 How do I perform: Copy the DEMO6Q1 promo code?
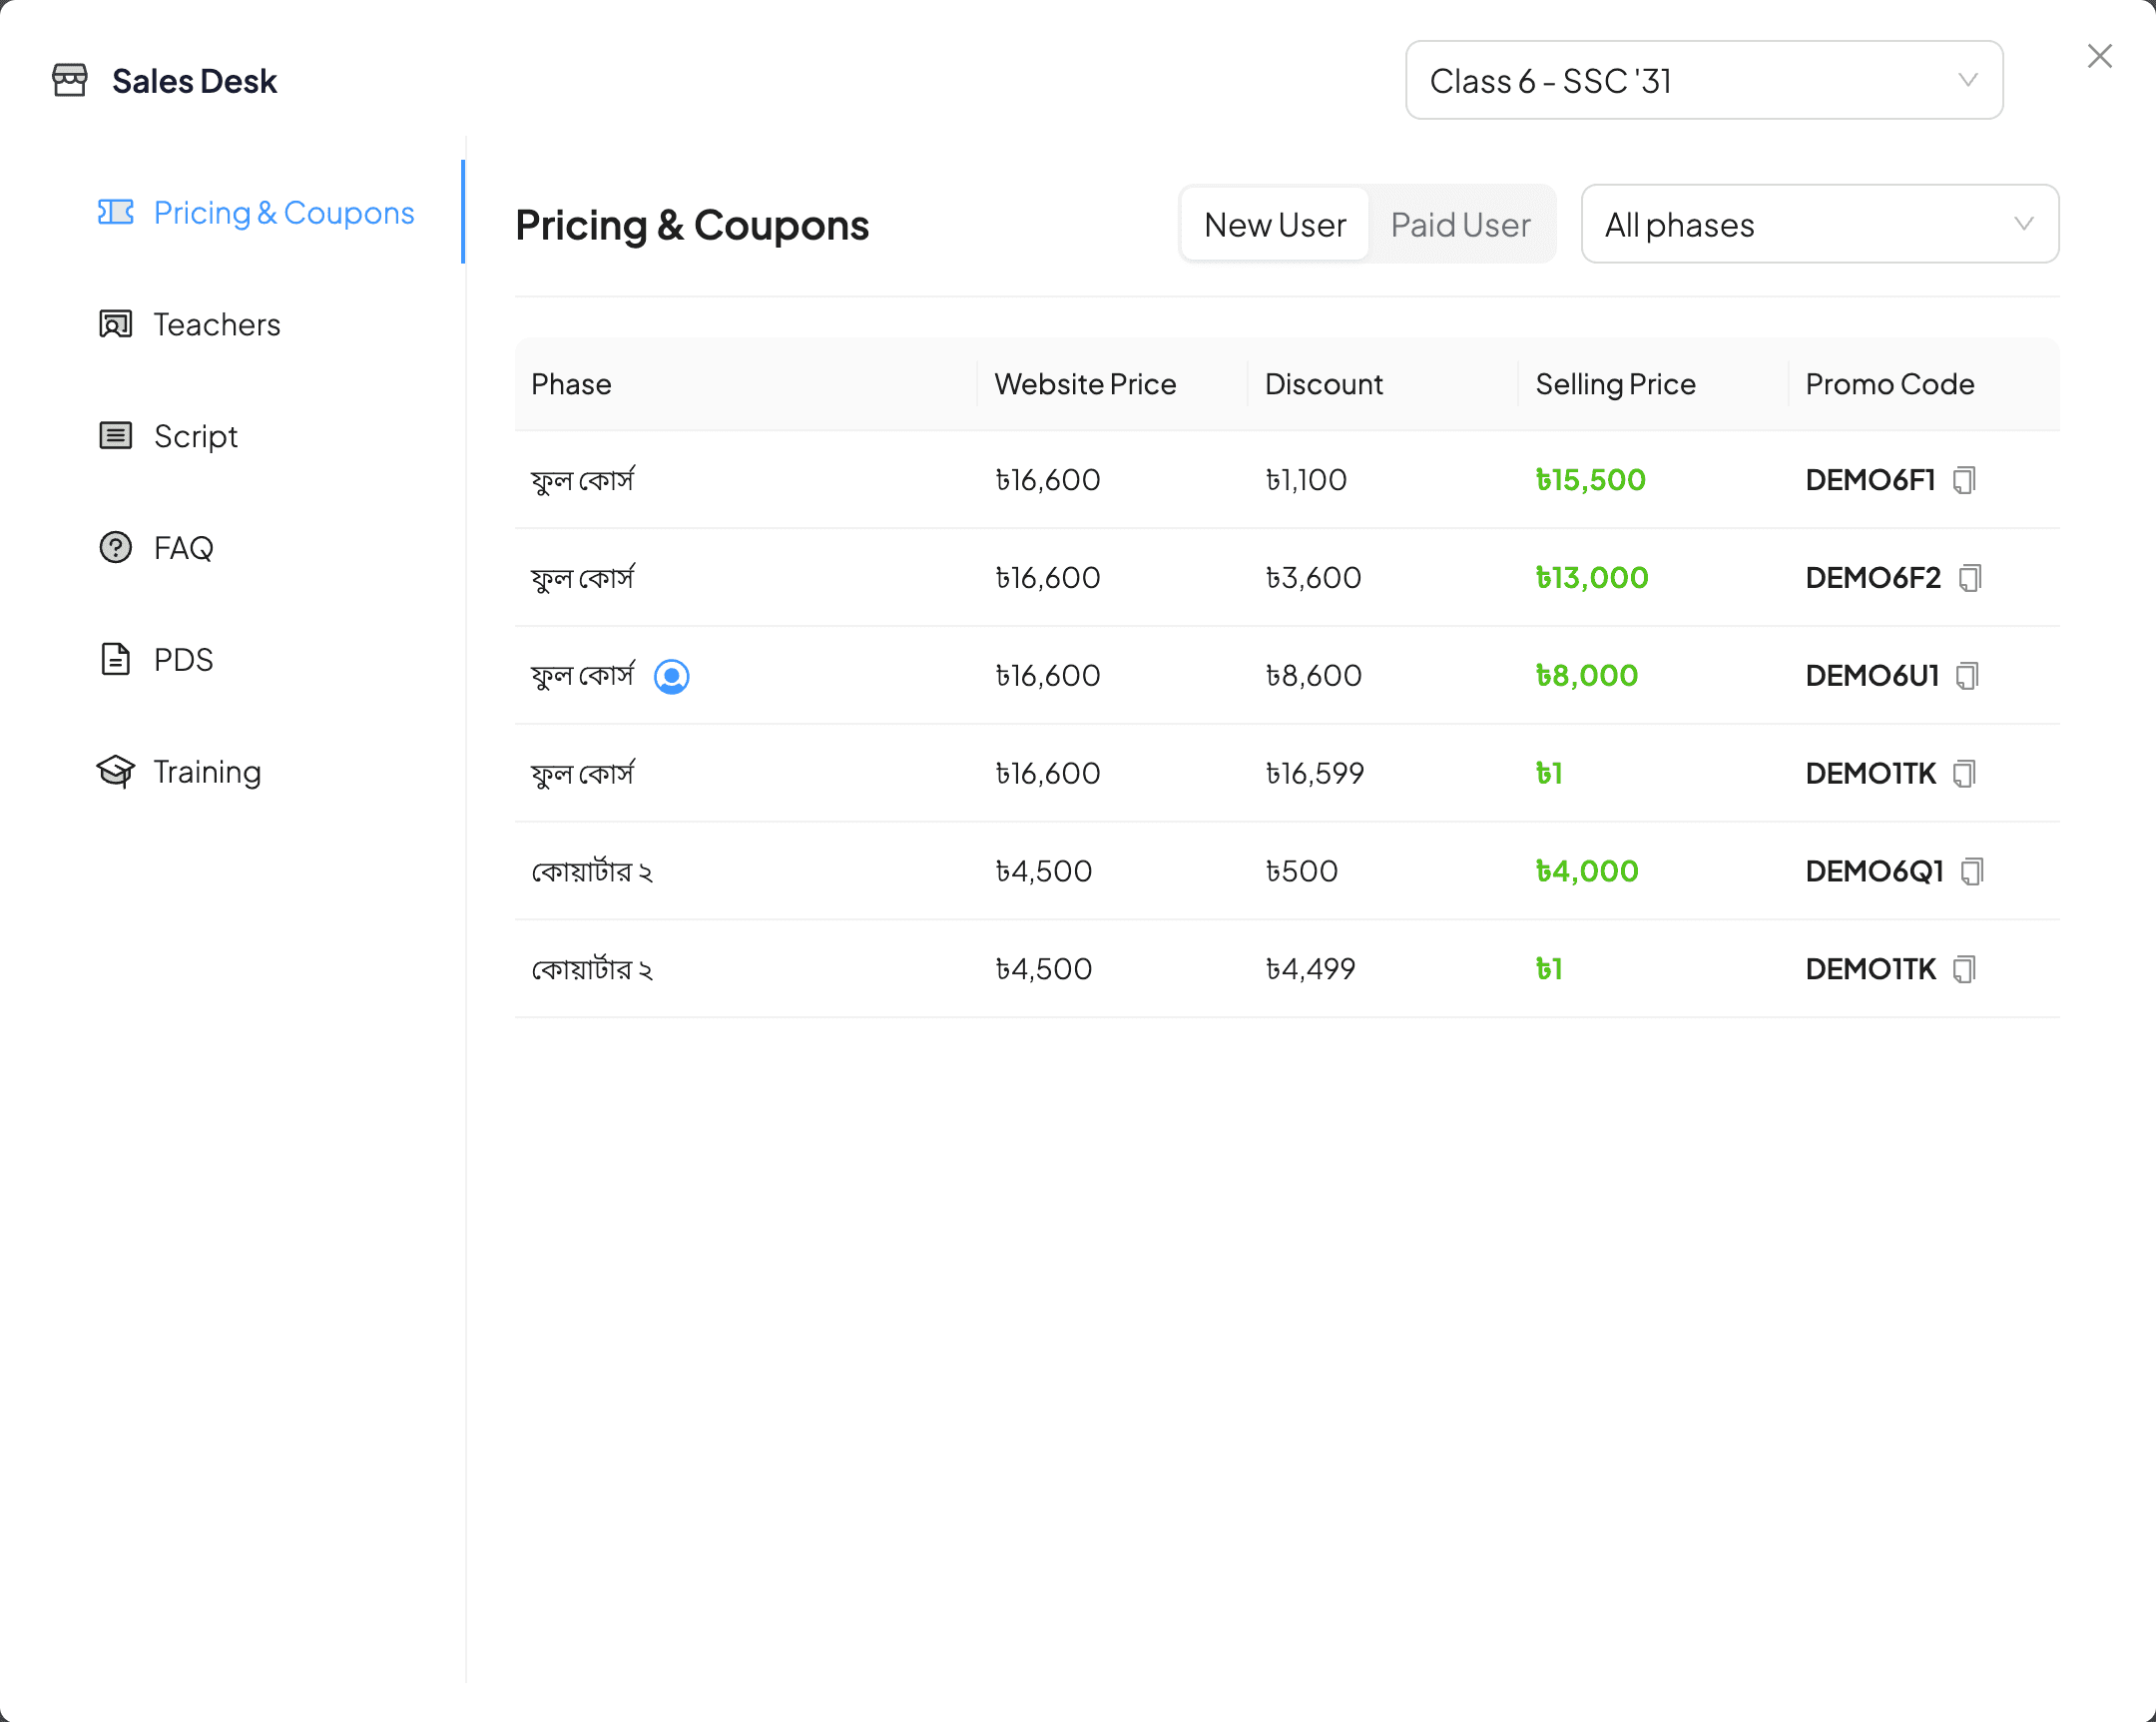tap(1972, 872)
